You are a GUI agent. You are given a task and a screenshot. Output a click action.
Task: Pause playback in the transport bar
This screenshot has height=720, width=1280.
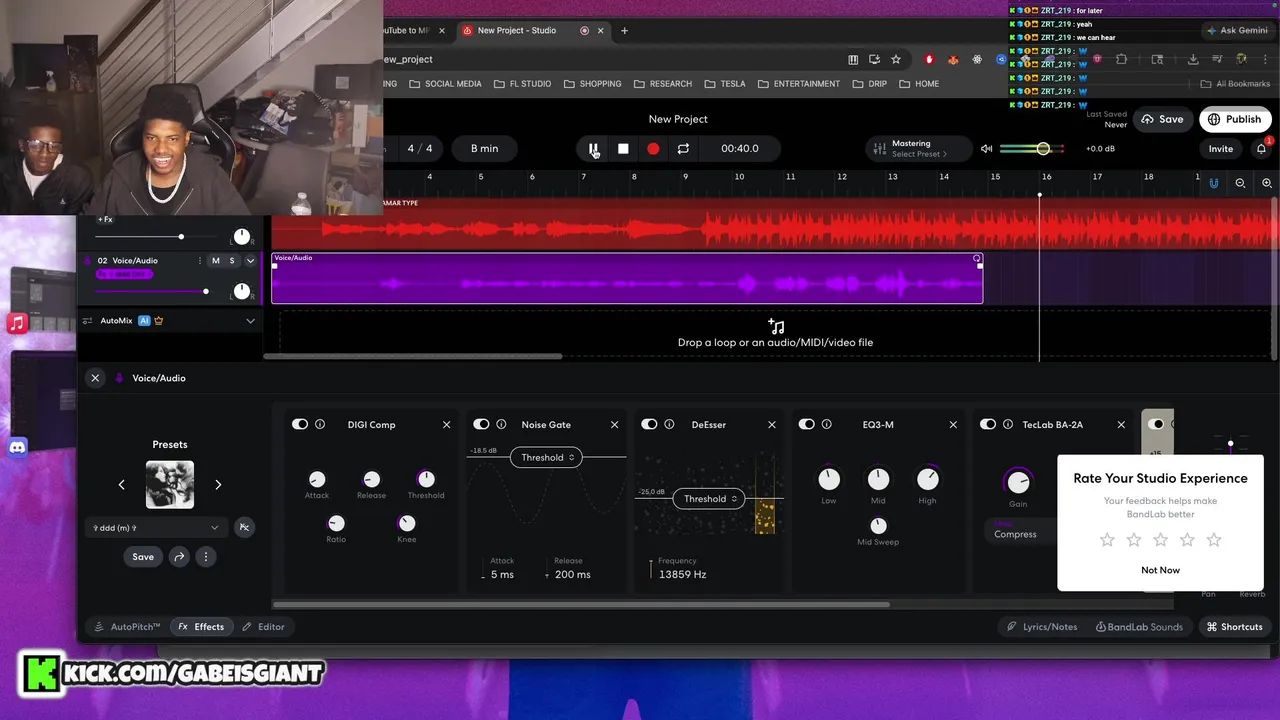pyautogui.click(x=593, y=148)
